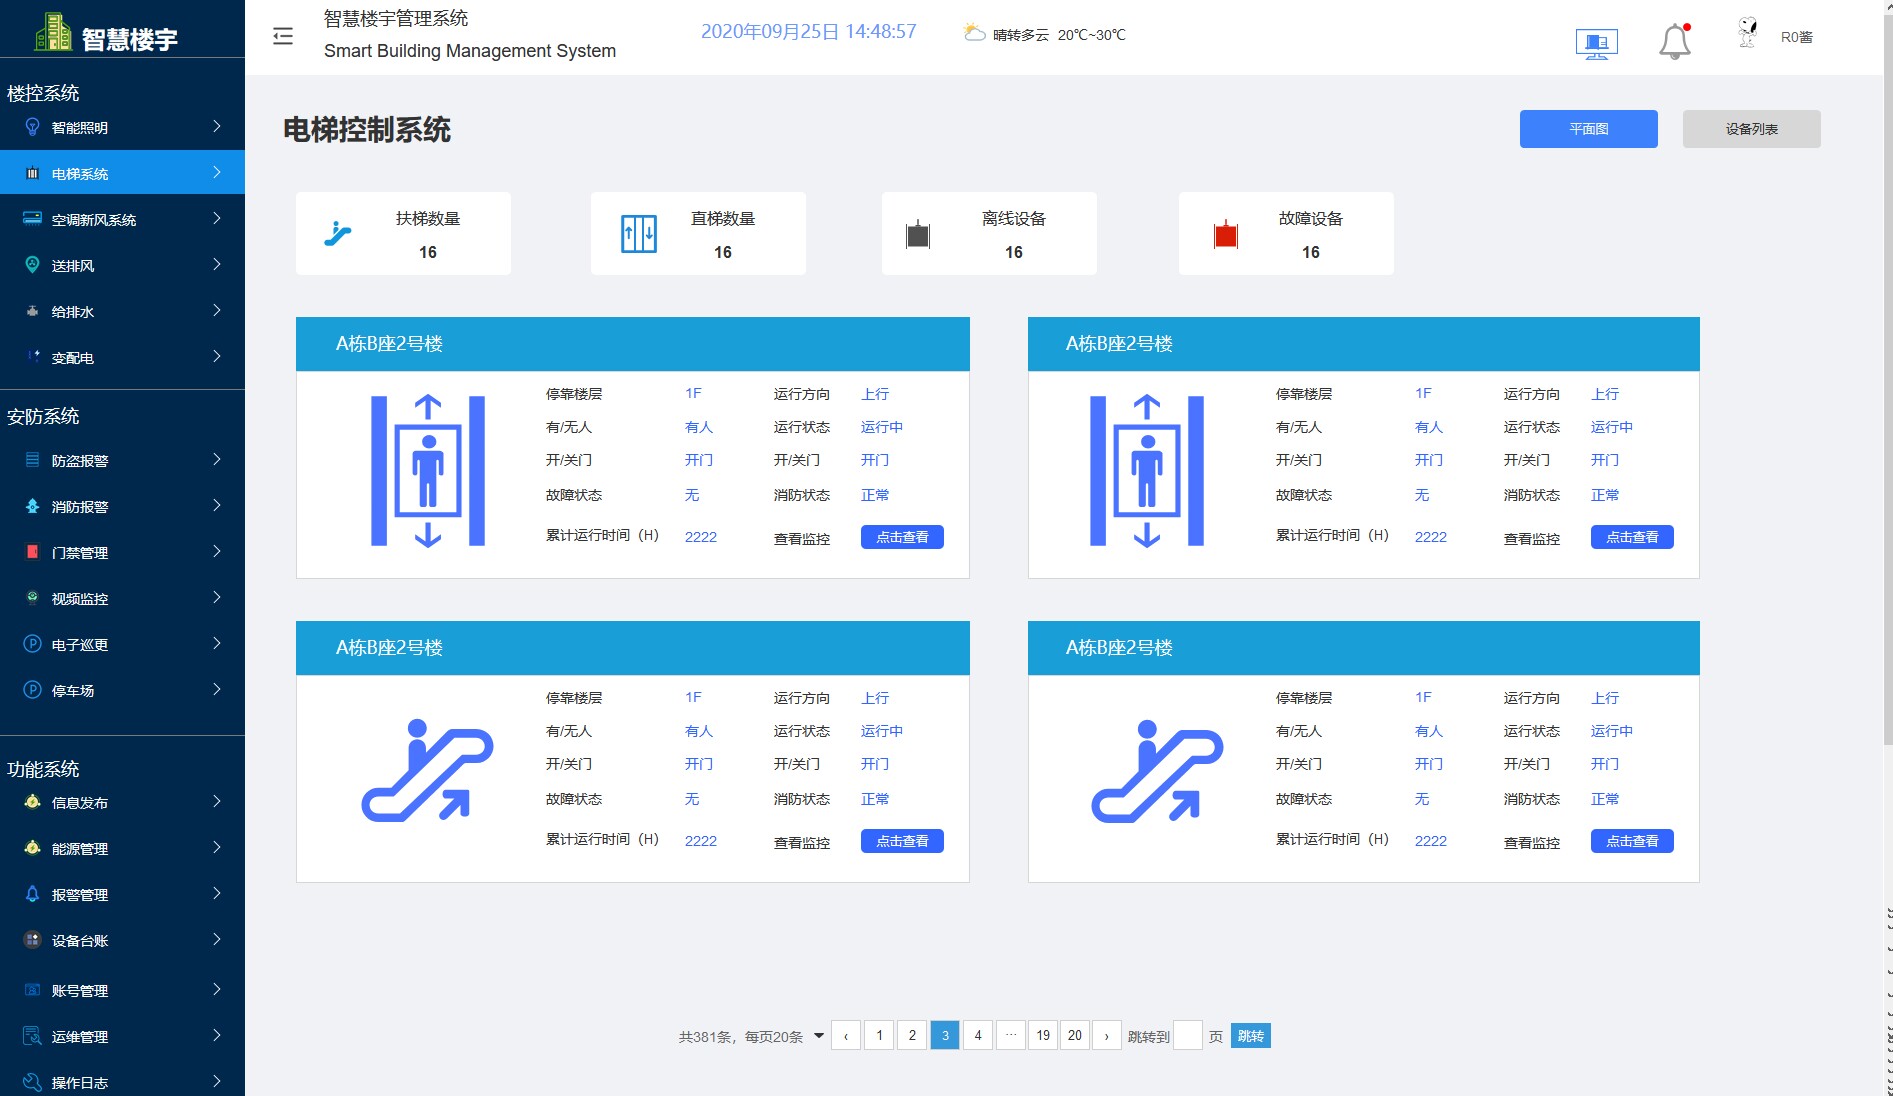Open the 消防报警 fire alarm icon
1893x1096 pixels.
(x=31, y=506)
